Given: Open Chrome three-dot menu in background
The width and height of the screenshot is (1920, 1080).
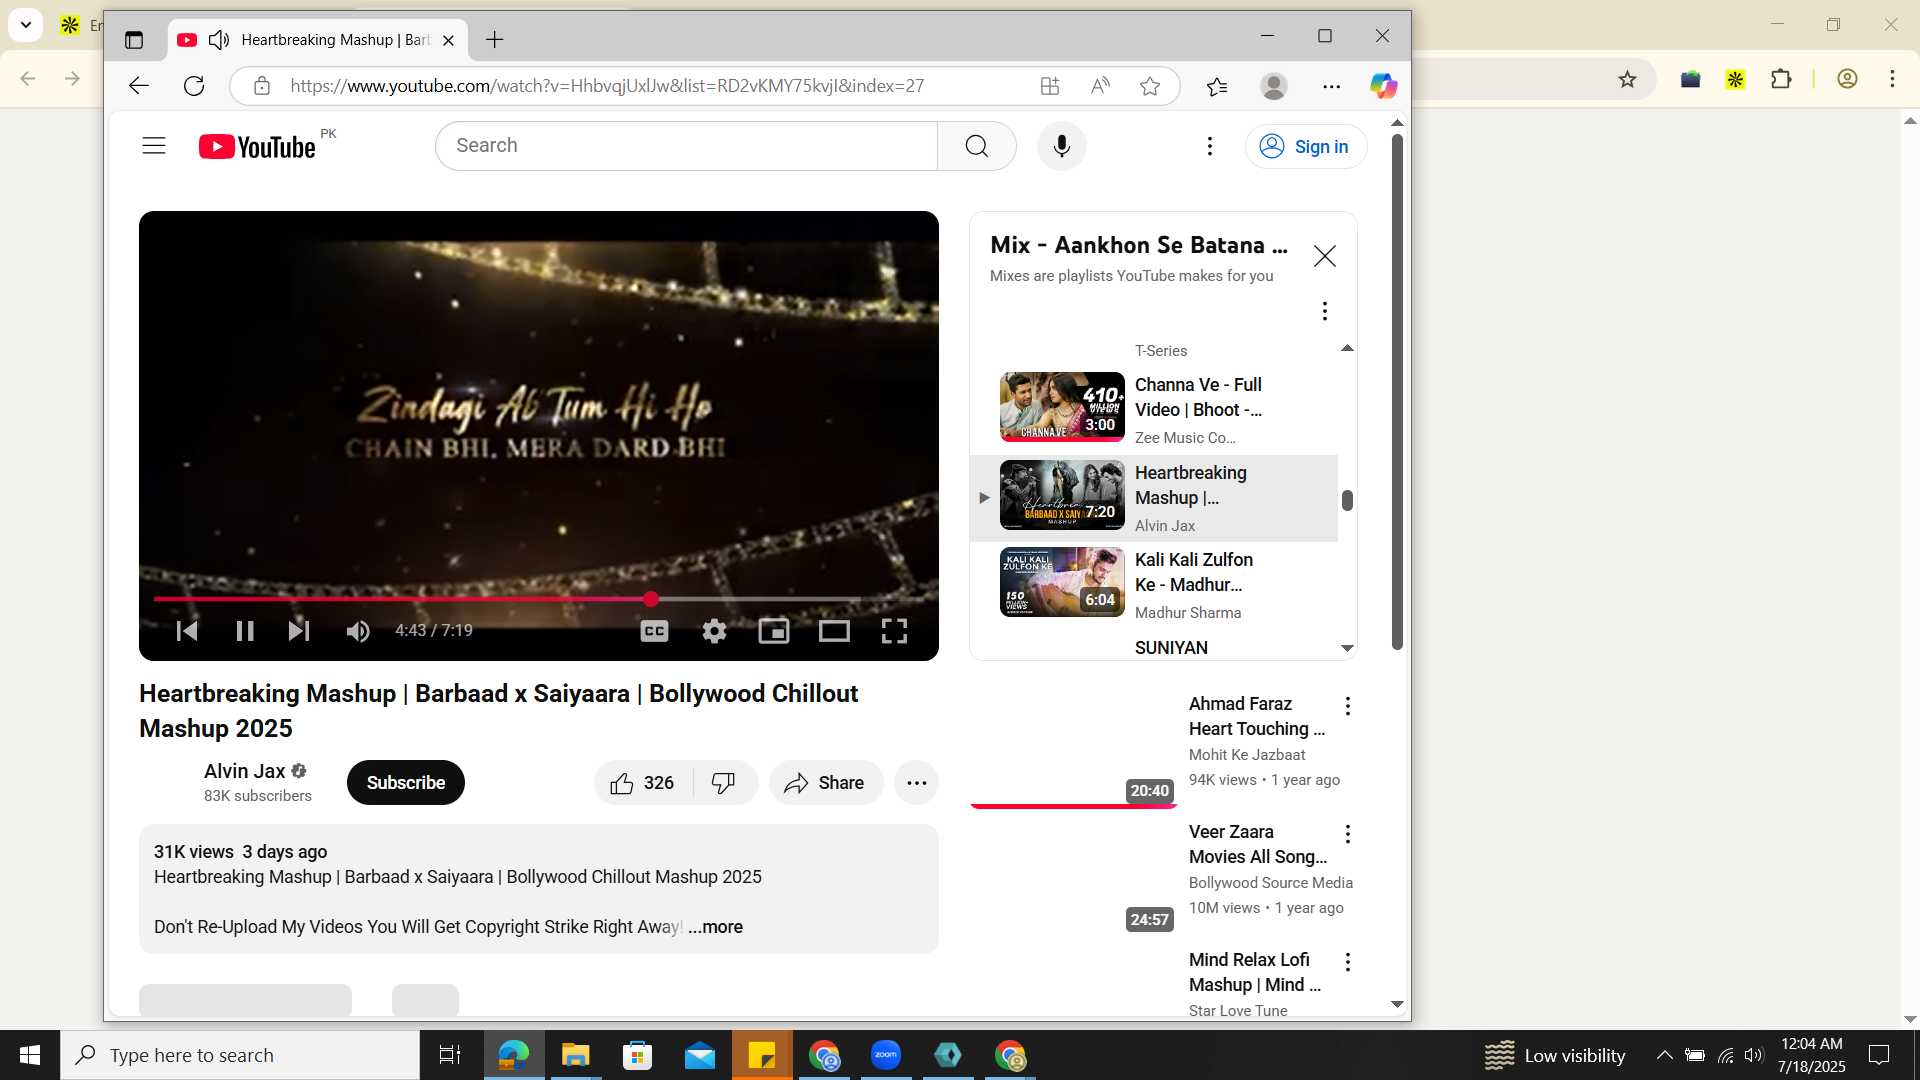Looking at the screenshot, I should point(1892,79).
